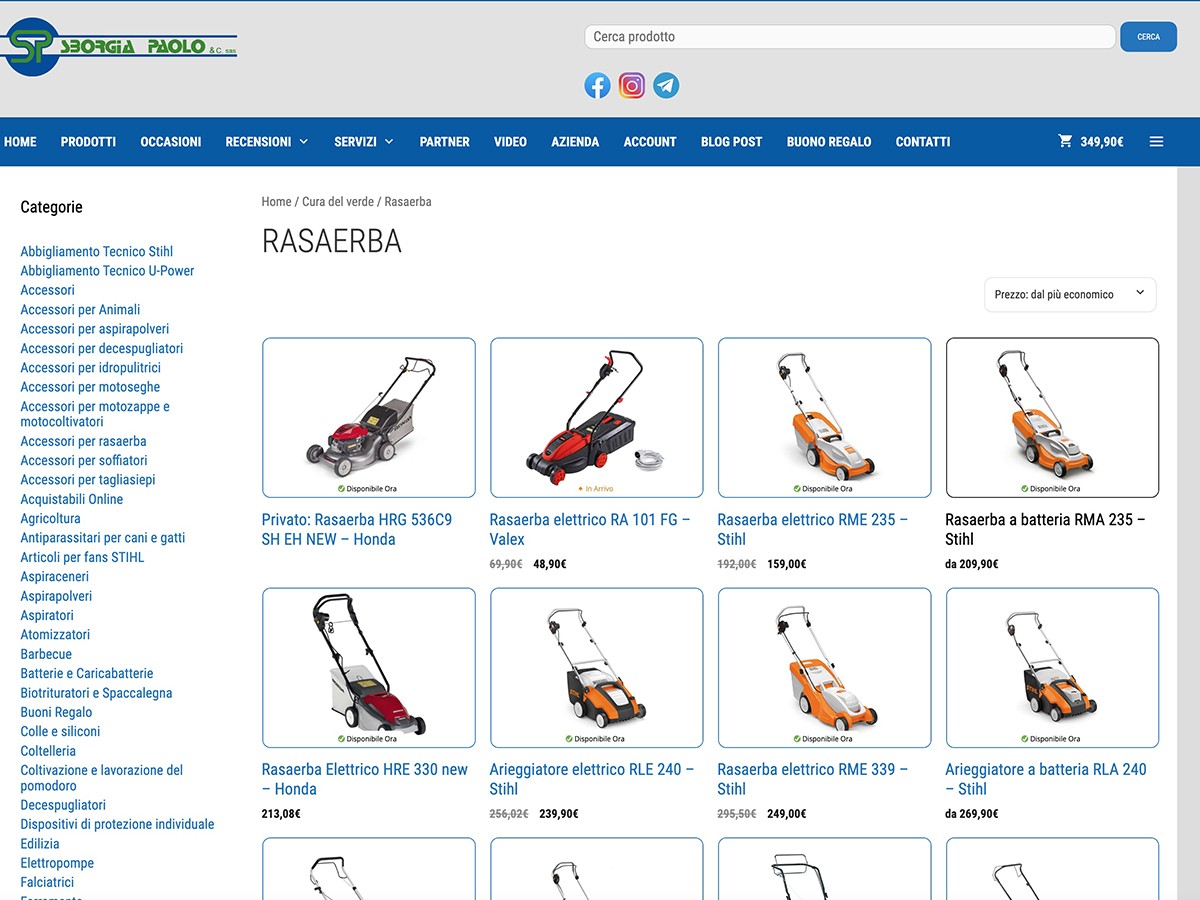Select Accessori per decespugliatori category

102,349
